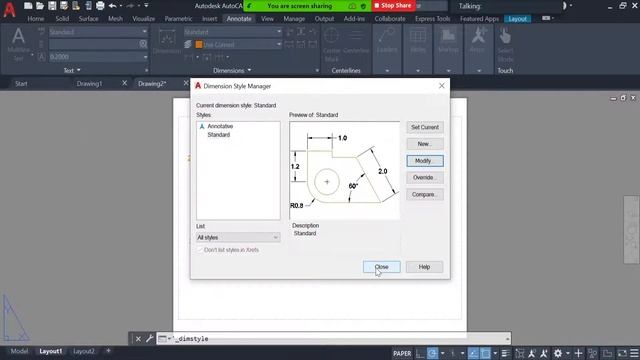Click the Redo arrow icon
This screenshot has width=640, height=360.
pyautogui.click(x=130, y=6)
